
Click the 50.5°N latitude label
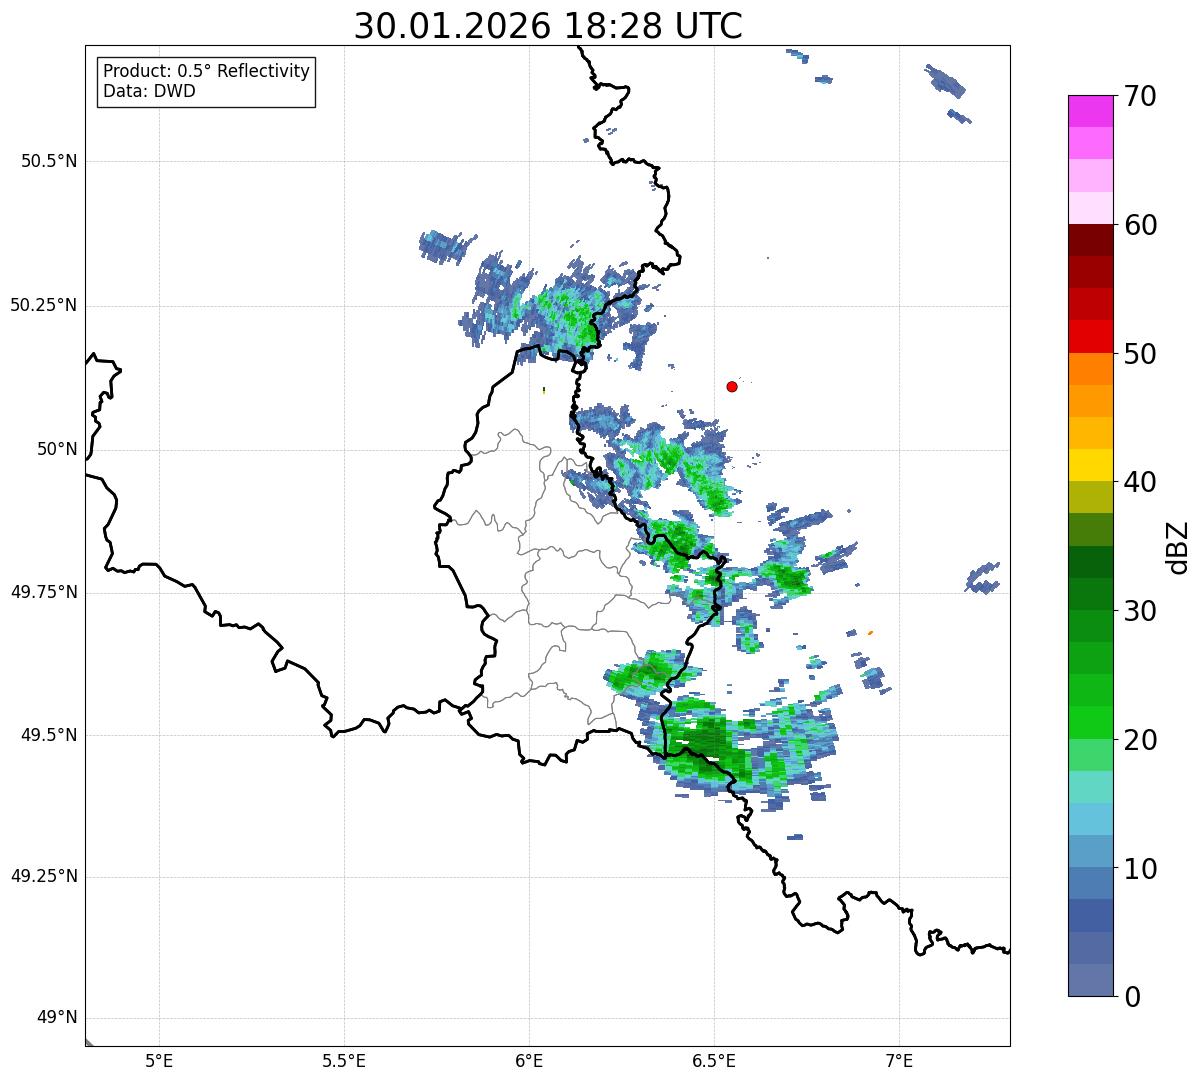click(x=49, y=161)
